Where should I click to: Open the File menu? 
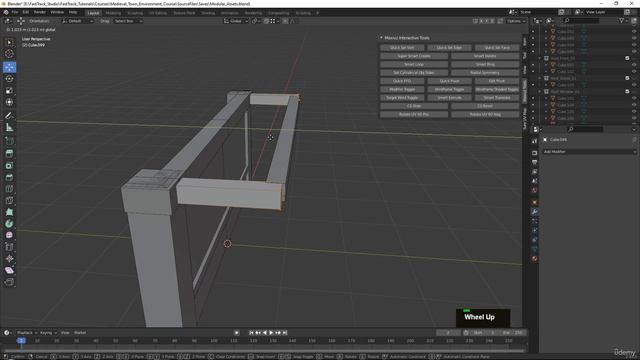[15, 12]
